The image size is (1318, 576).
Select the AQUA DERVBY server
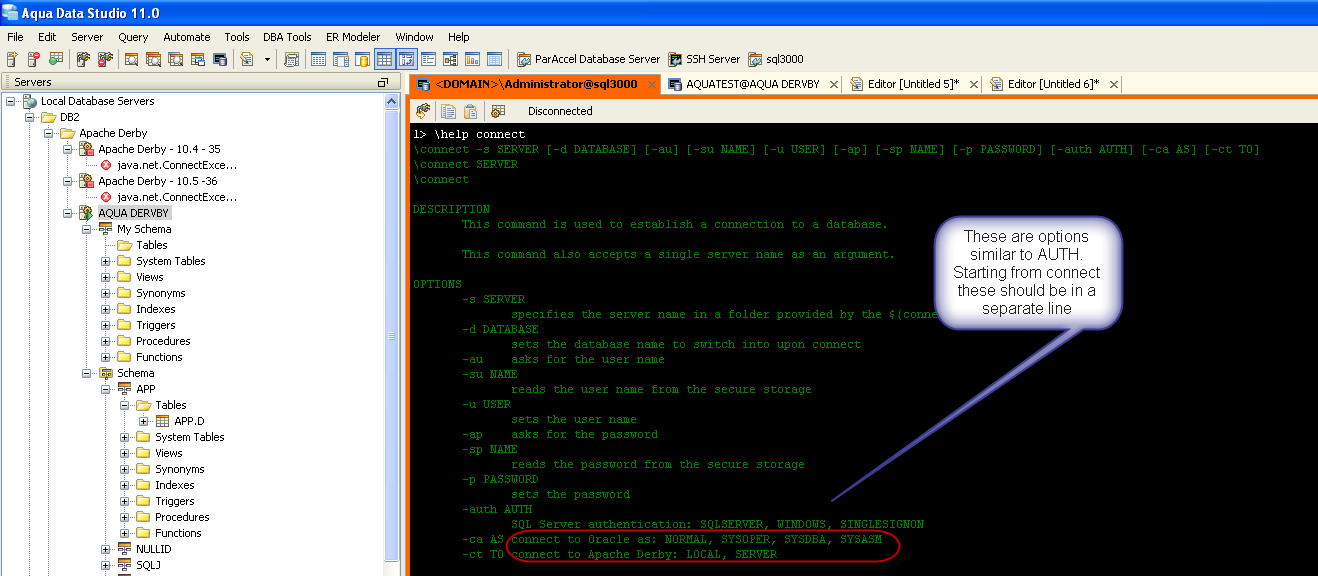(x=134, y=213)
